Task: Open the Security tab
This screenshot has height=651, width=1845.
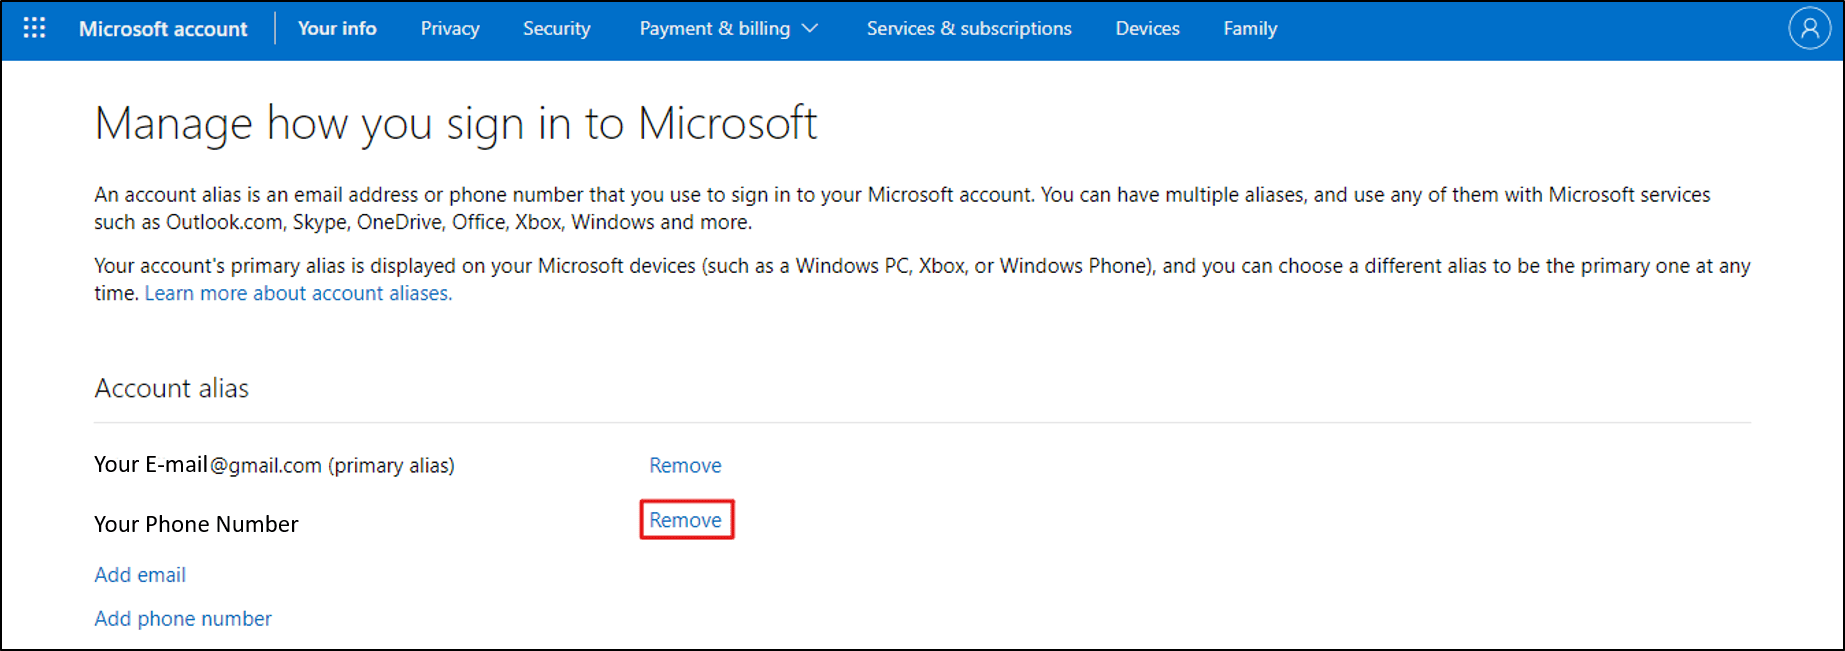Action: (x=557, y=29)
